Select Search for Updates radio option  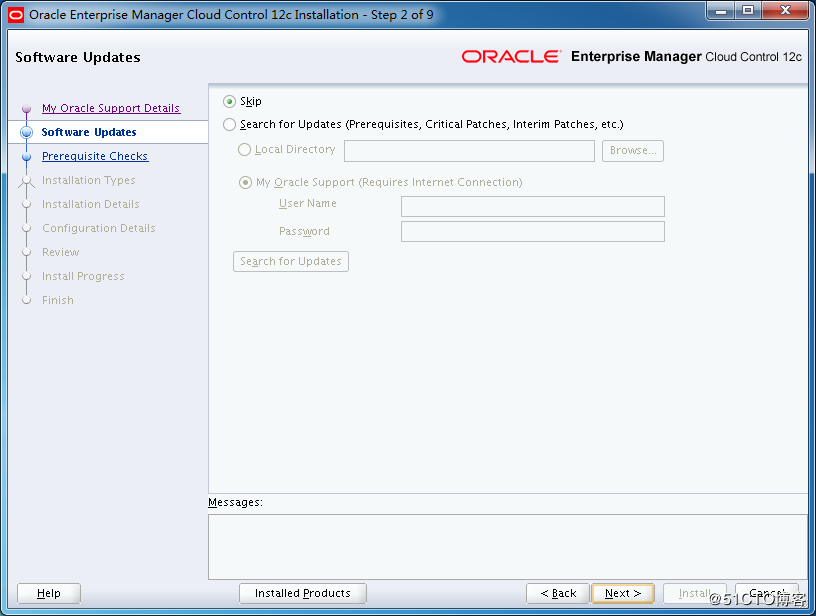[x=230, y=125]
